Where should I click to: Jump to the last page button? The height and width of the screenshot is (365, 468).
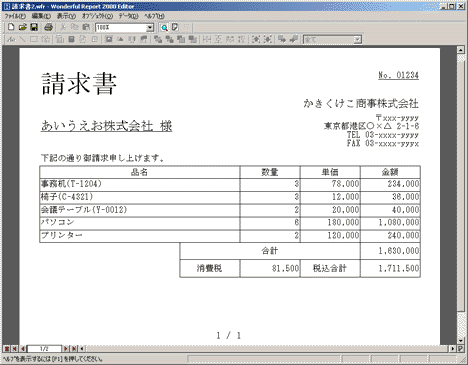pyautogui.click(x=74, y=349)
